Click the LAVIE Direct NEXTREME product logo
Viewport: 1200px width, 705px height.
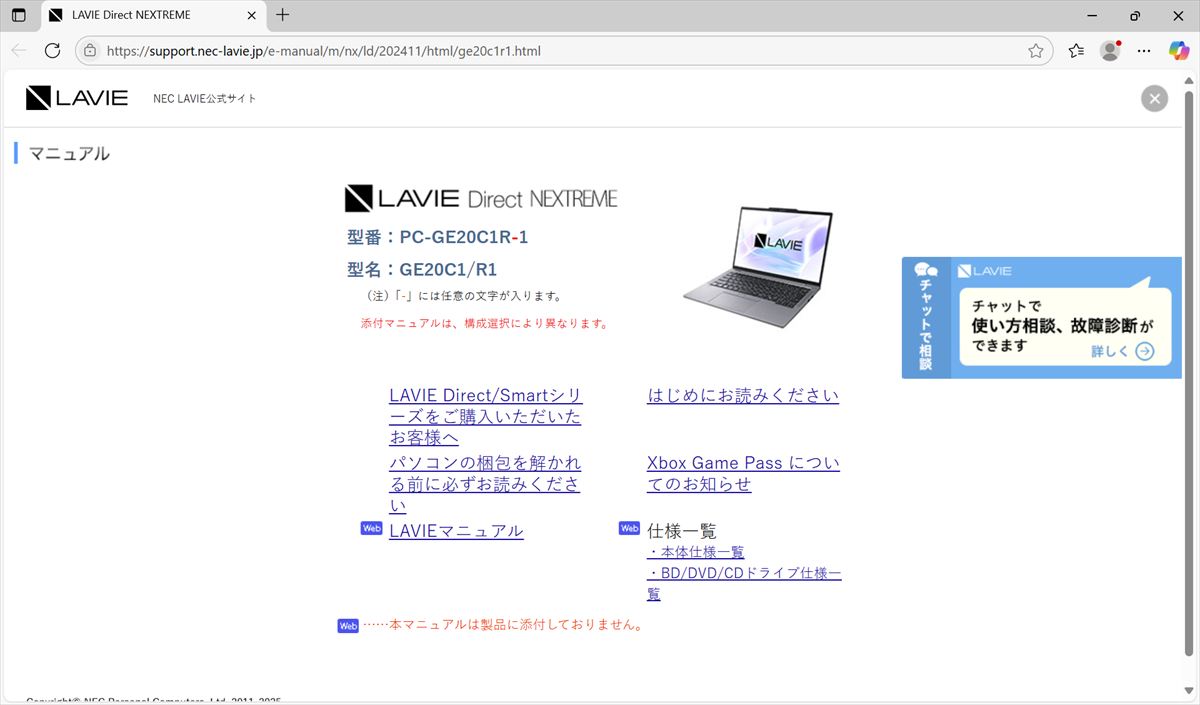[481, 198]
